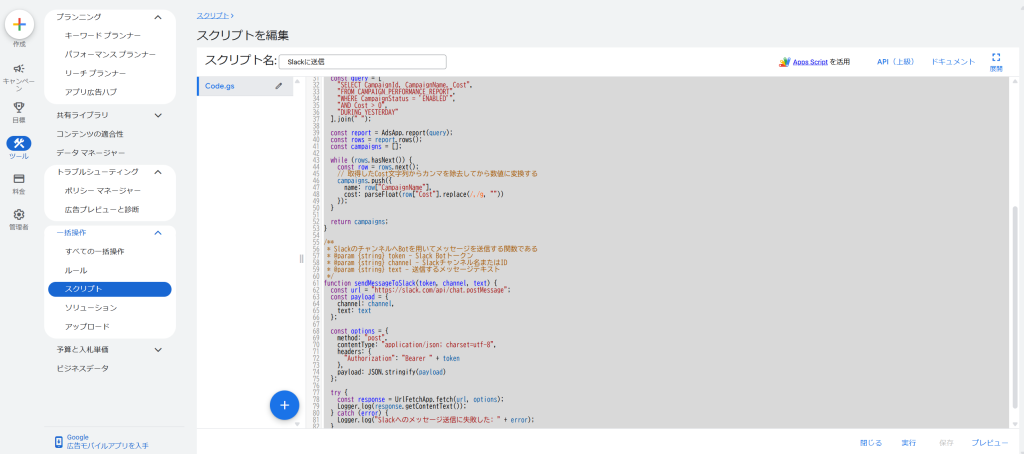Open the キャンペーン megaphone icon
Viewport: 1024px width, 454px height.
[x=19, y=68]
